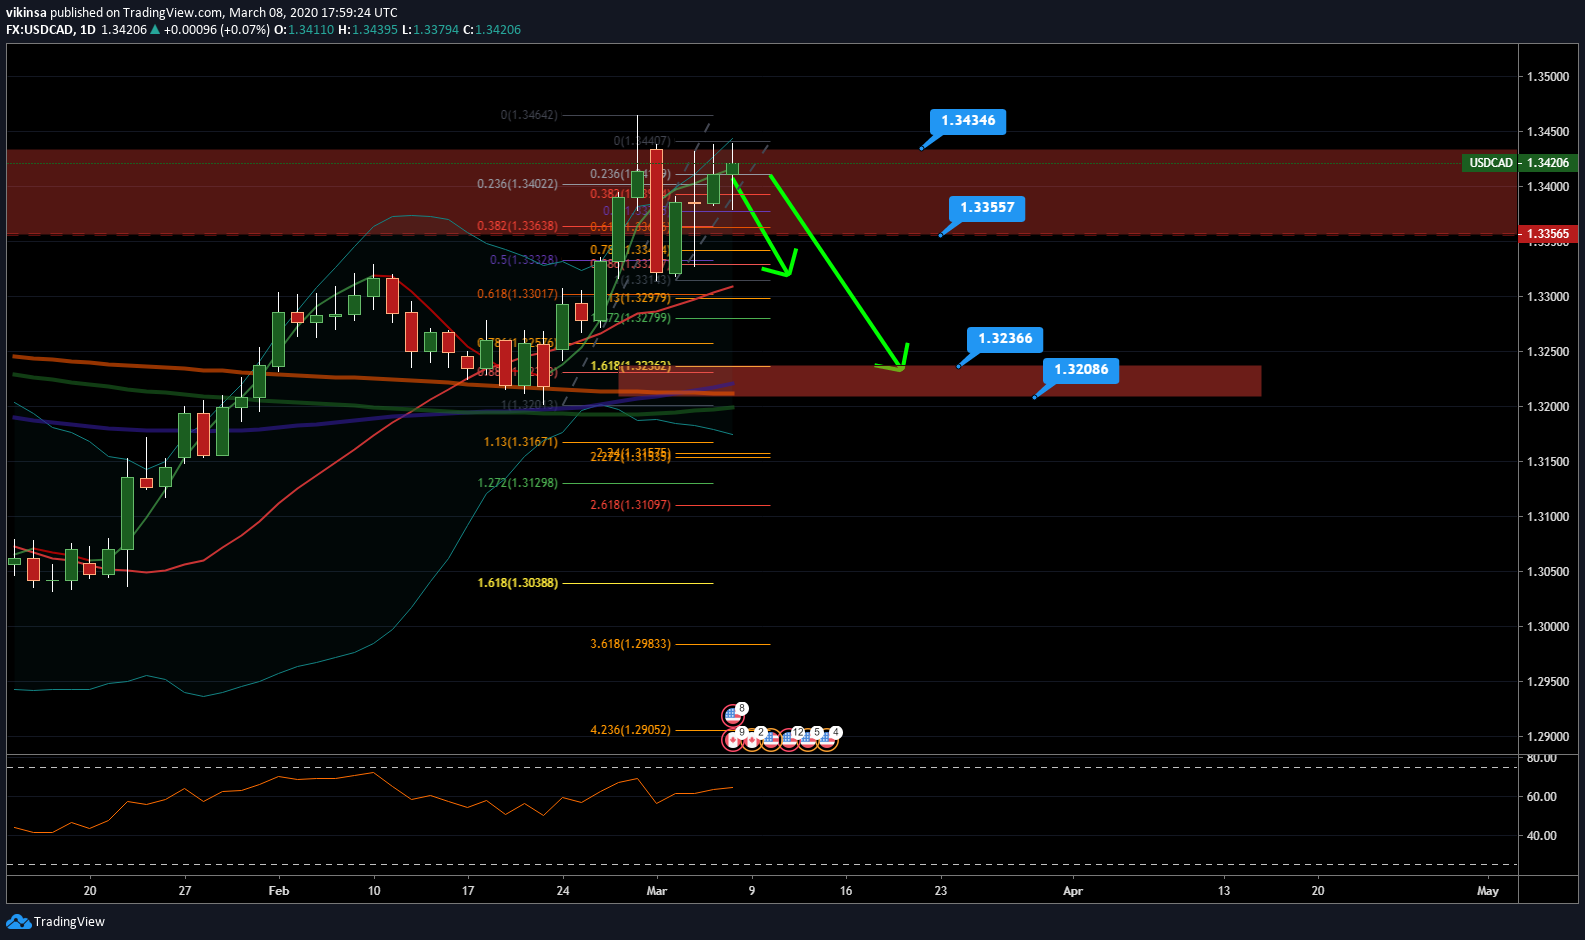This screenshot has width=1585, height=940.
Task: Select the 1.32366 price callout label
Action: [x=1005, y=339]
